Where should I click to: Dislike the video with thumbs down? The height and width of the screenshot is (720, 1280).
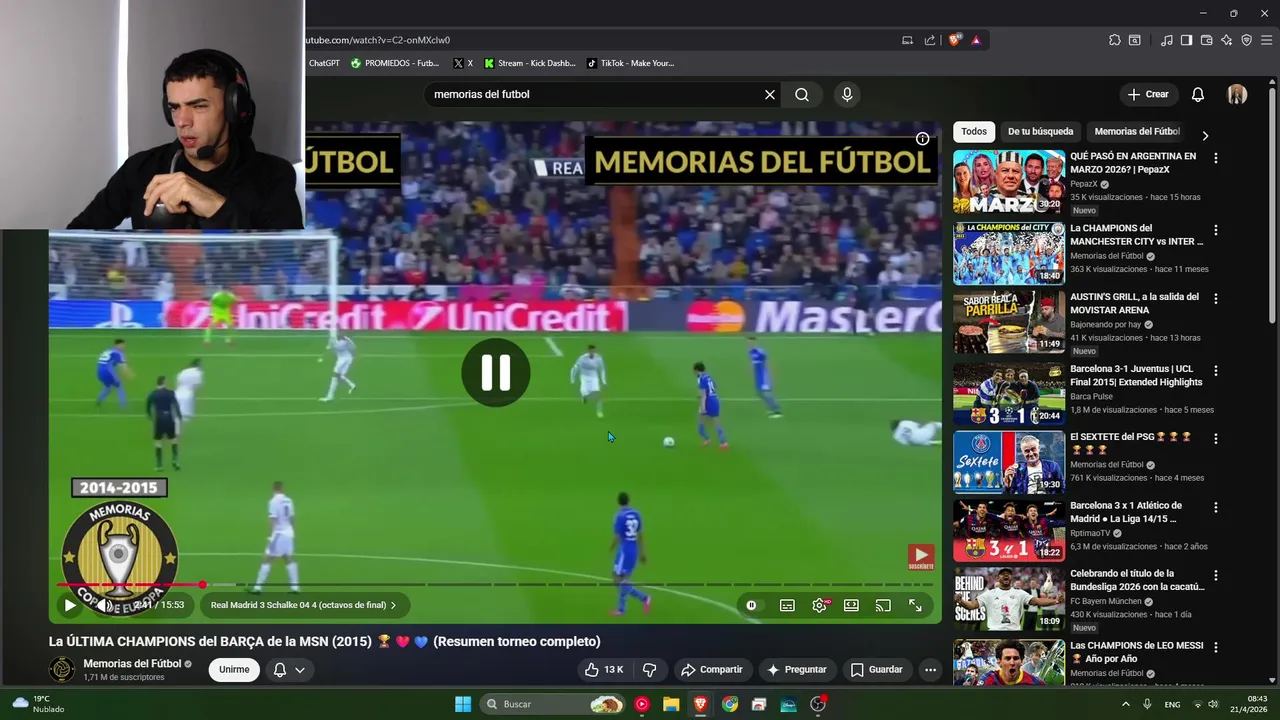coord(650,670)
